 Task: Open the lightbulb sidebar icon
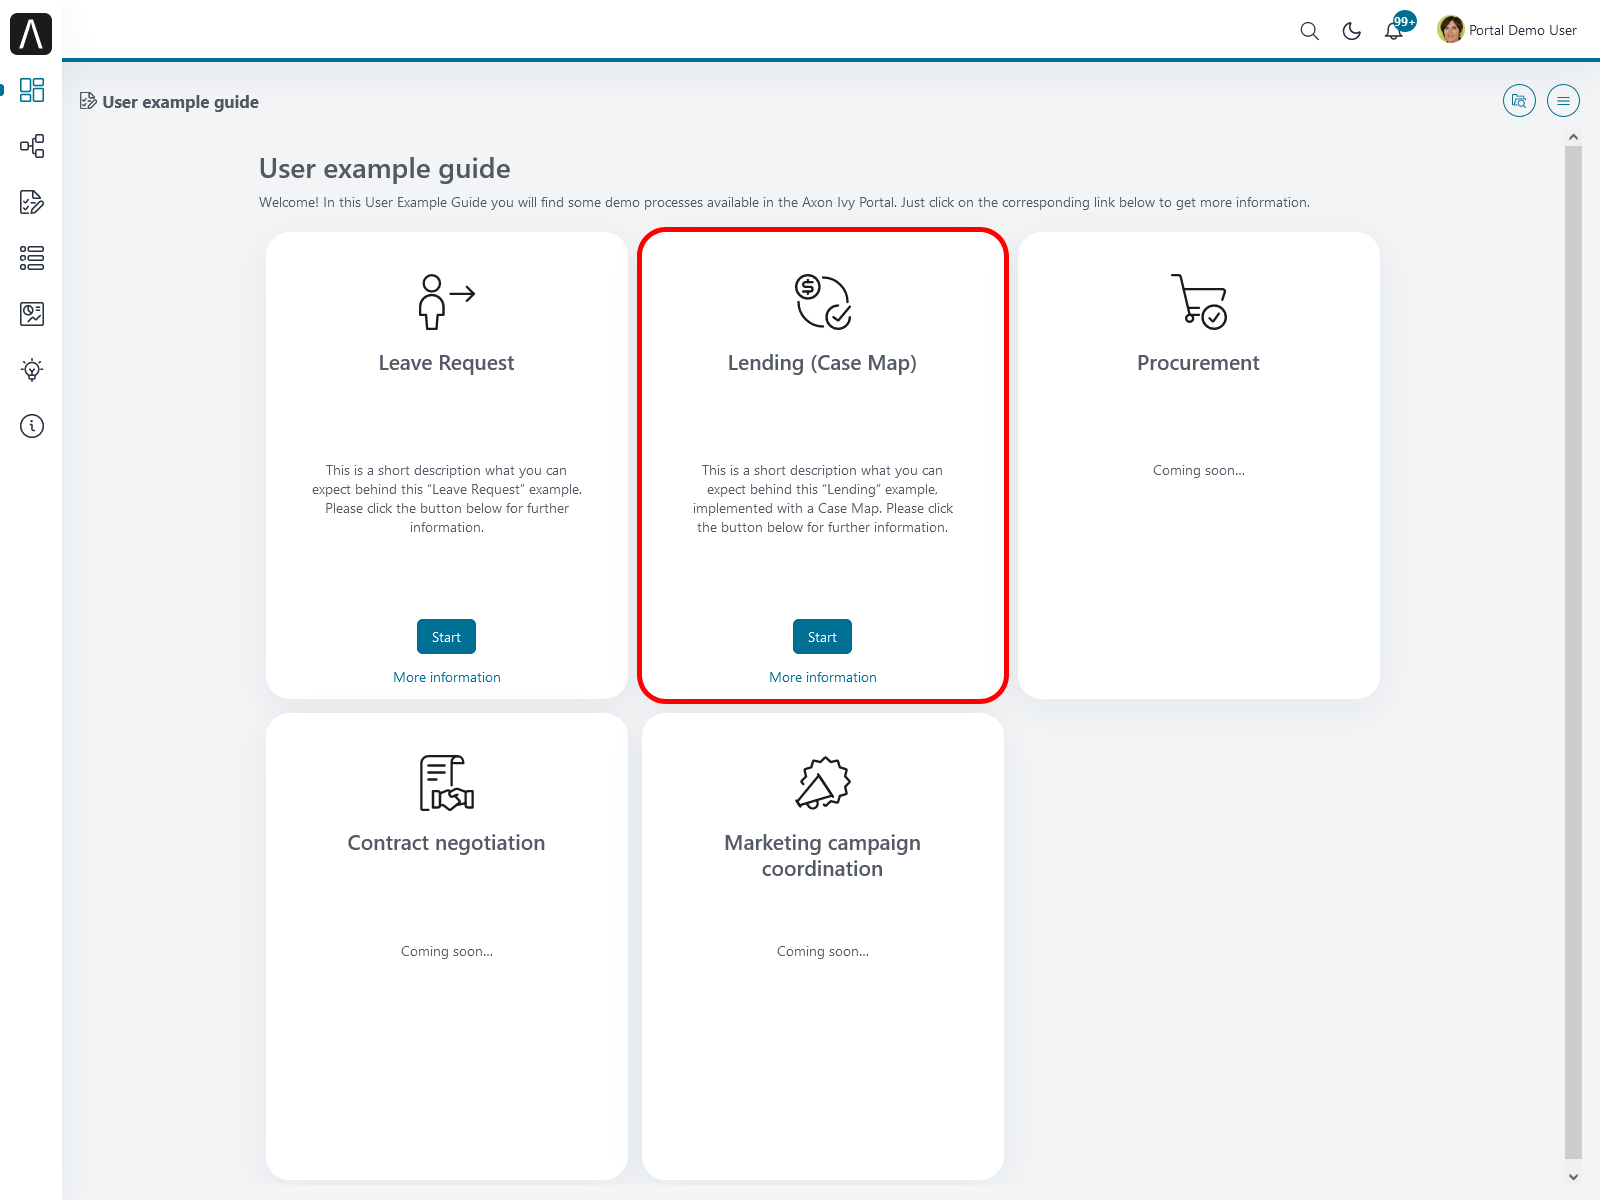(32, 370)
